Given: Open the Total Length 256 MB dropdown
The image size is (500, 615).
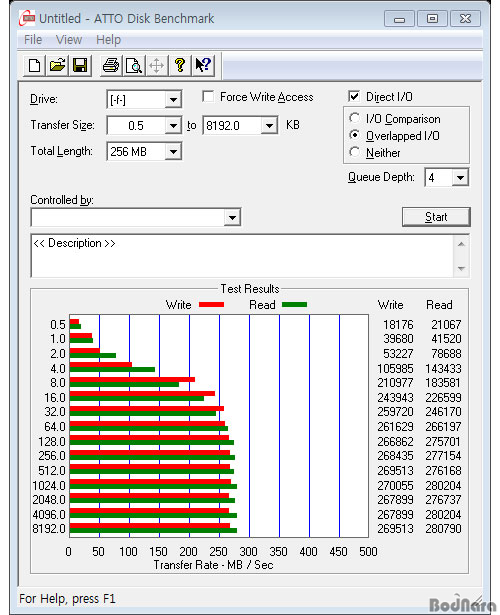Looking at the screenshot, I should (173, 151).
